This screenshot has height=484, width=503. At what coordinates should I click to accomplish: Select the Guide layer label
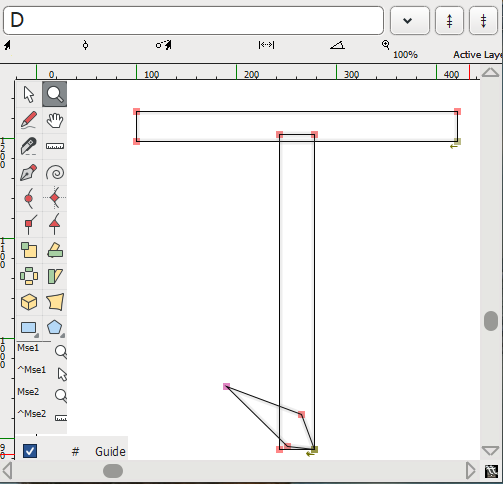[110, 452]
